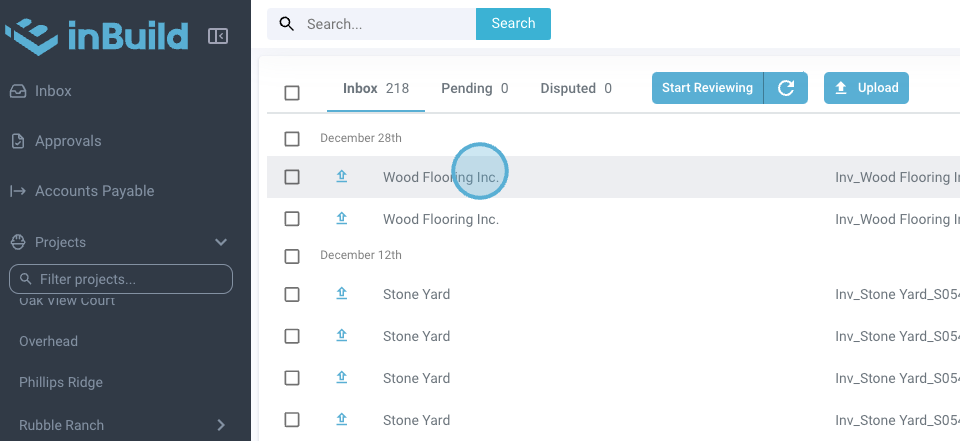Click the inBuild logo
Viewport: 960px width, 441px height.
97,36
